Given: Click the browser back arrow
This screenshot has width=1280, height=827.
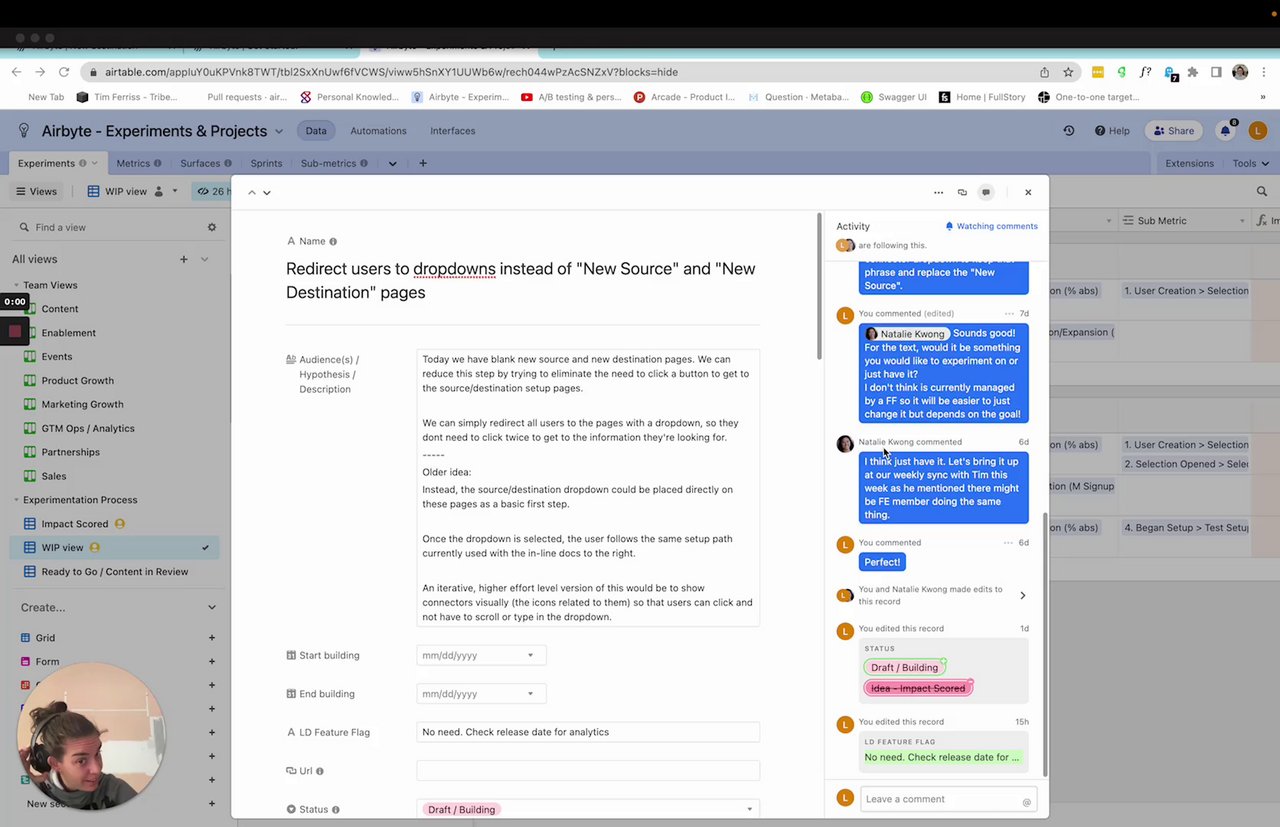Looking at the screenshot, I should (16, 72).
